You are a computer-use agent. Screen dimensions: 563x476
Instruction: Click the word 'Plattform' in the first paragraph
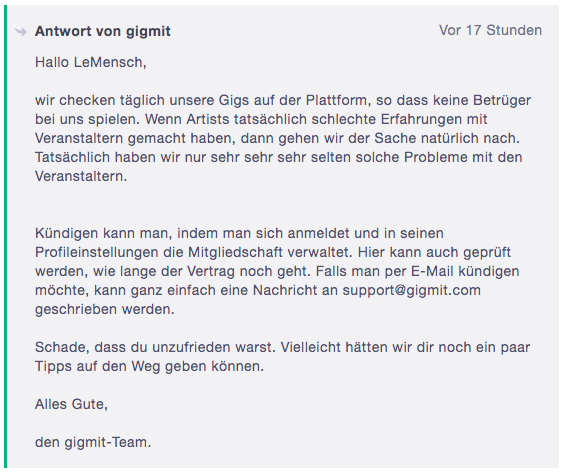pos(336,100)
